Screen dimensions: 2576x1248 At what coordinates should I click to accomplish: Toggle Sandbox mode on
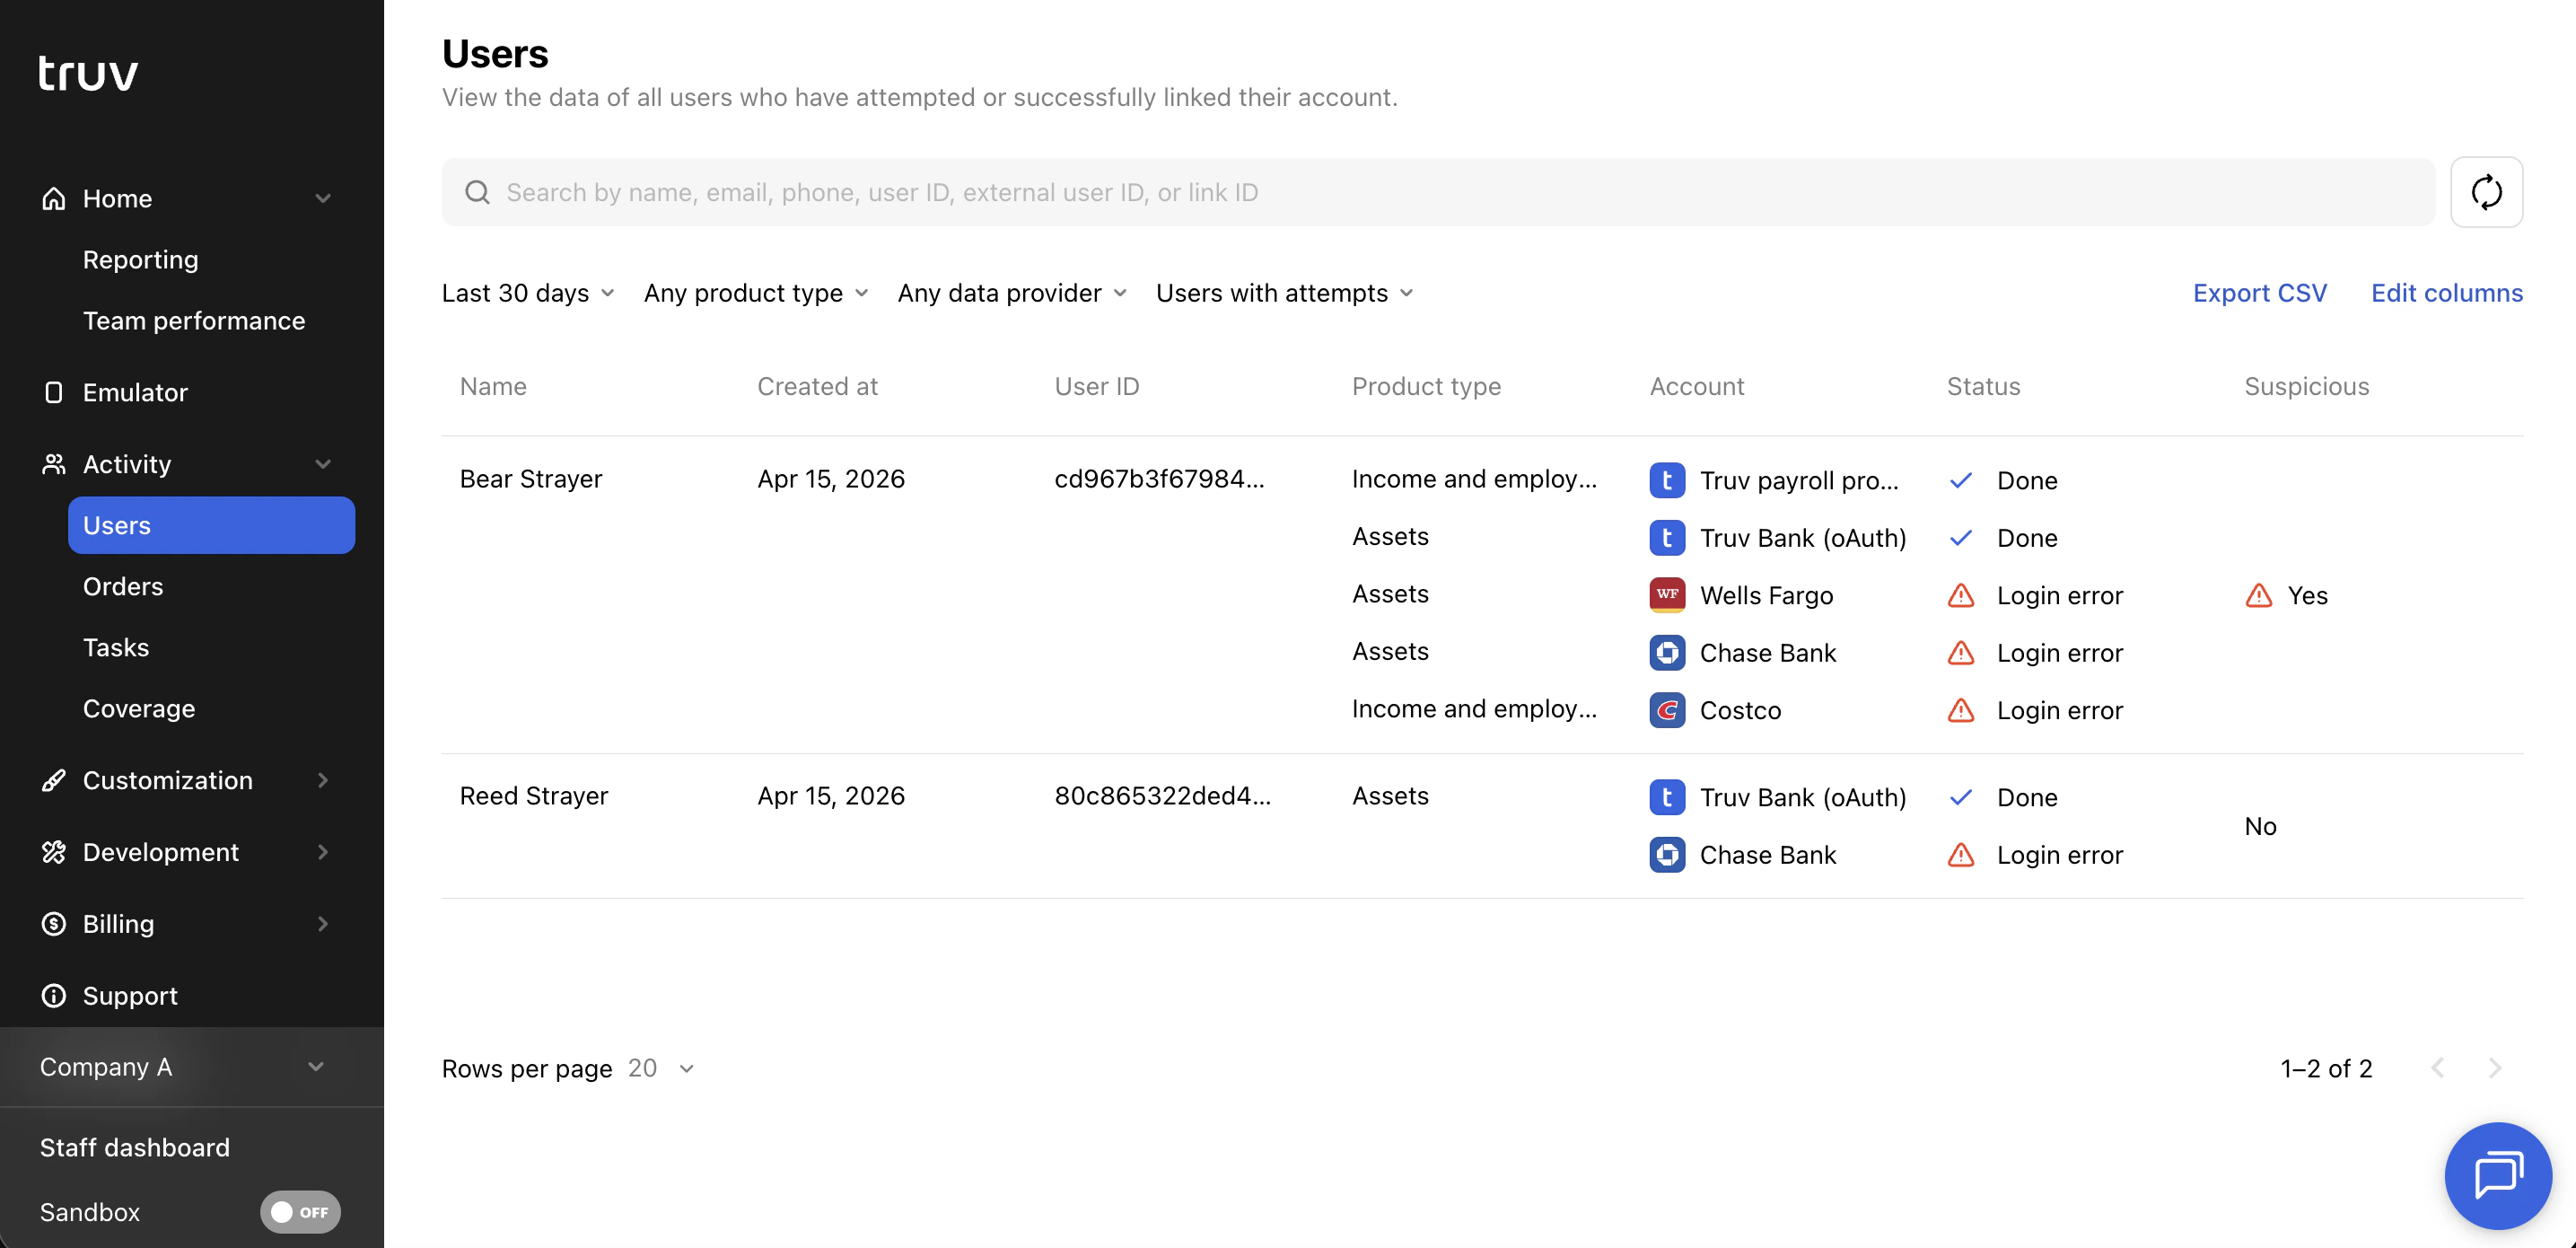(300, 1211)
